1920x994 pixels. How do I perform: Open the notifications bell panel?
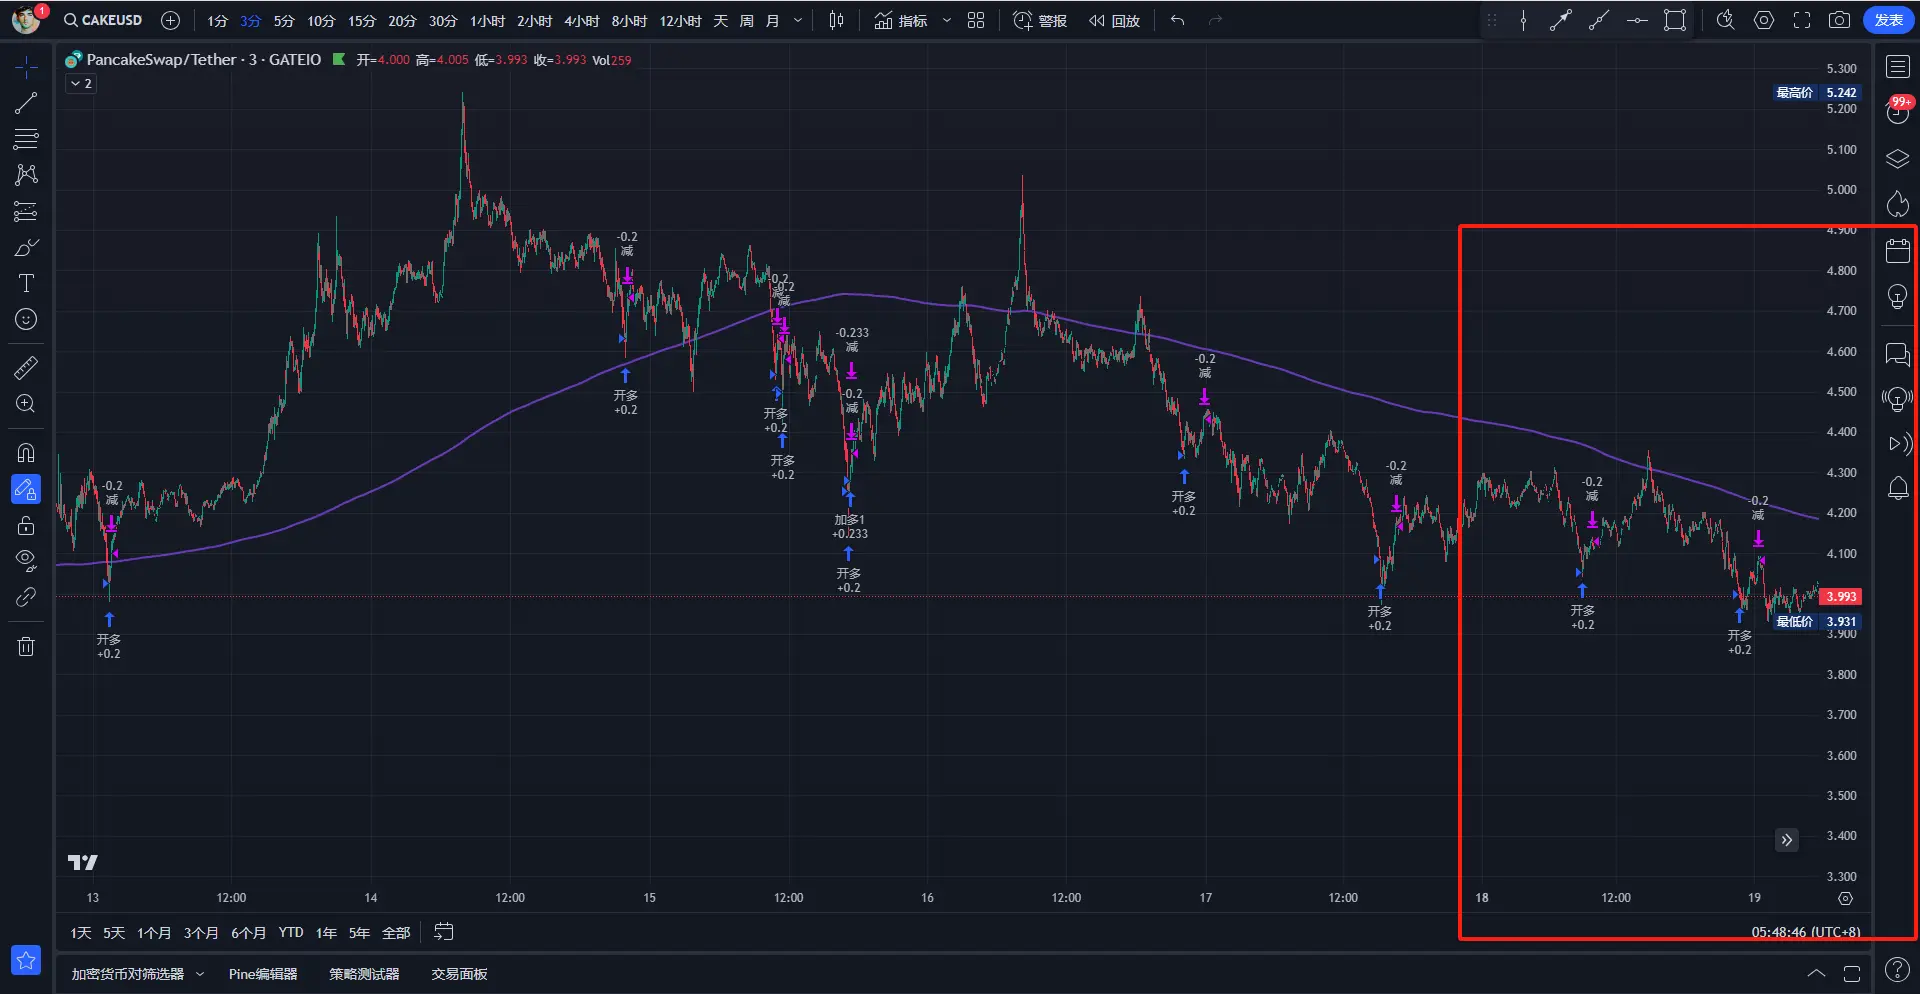click(x=1897, y=488)
